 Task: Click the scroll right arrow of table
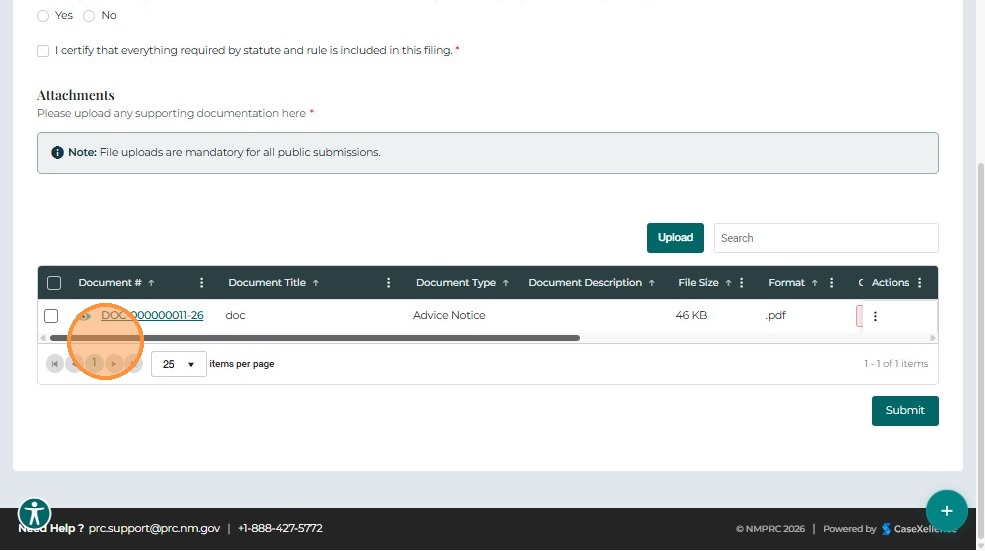point(932,338)
